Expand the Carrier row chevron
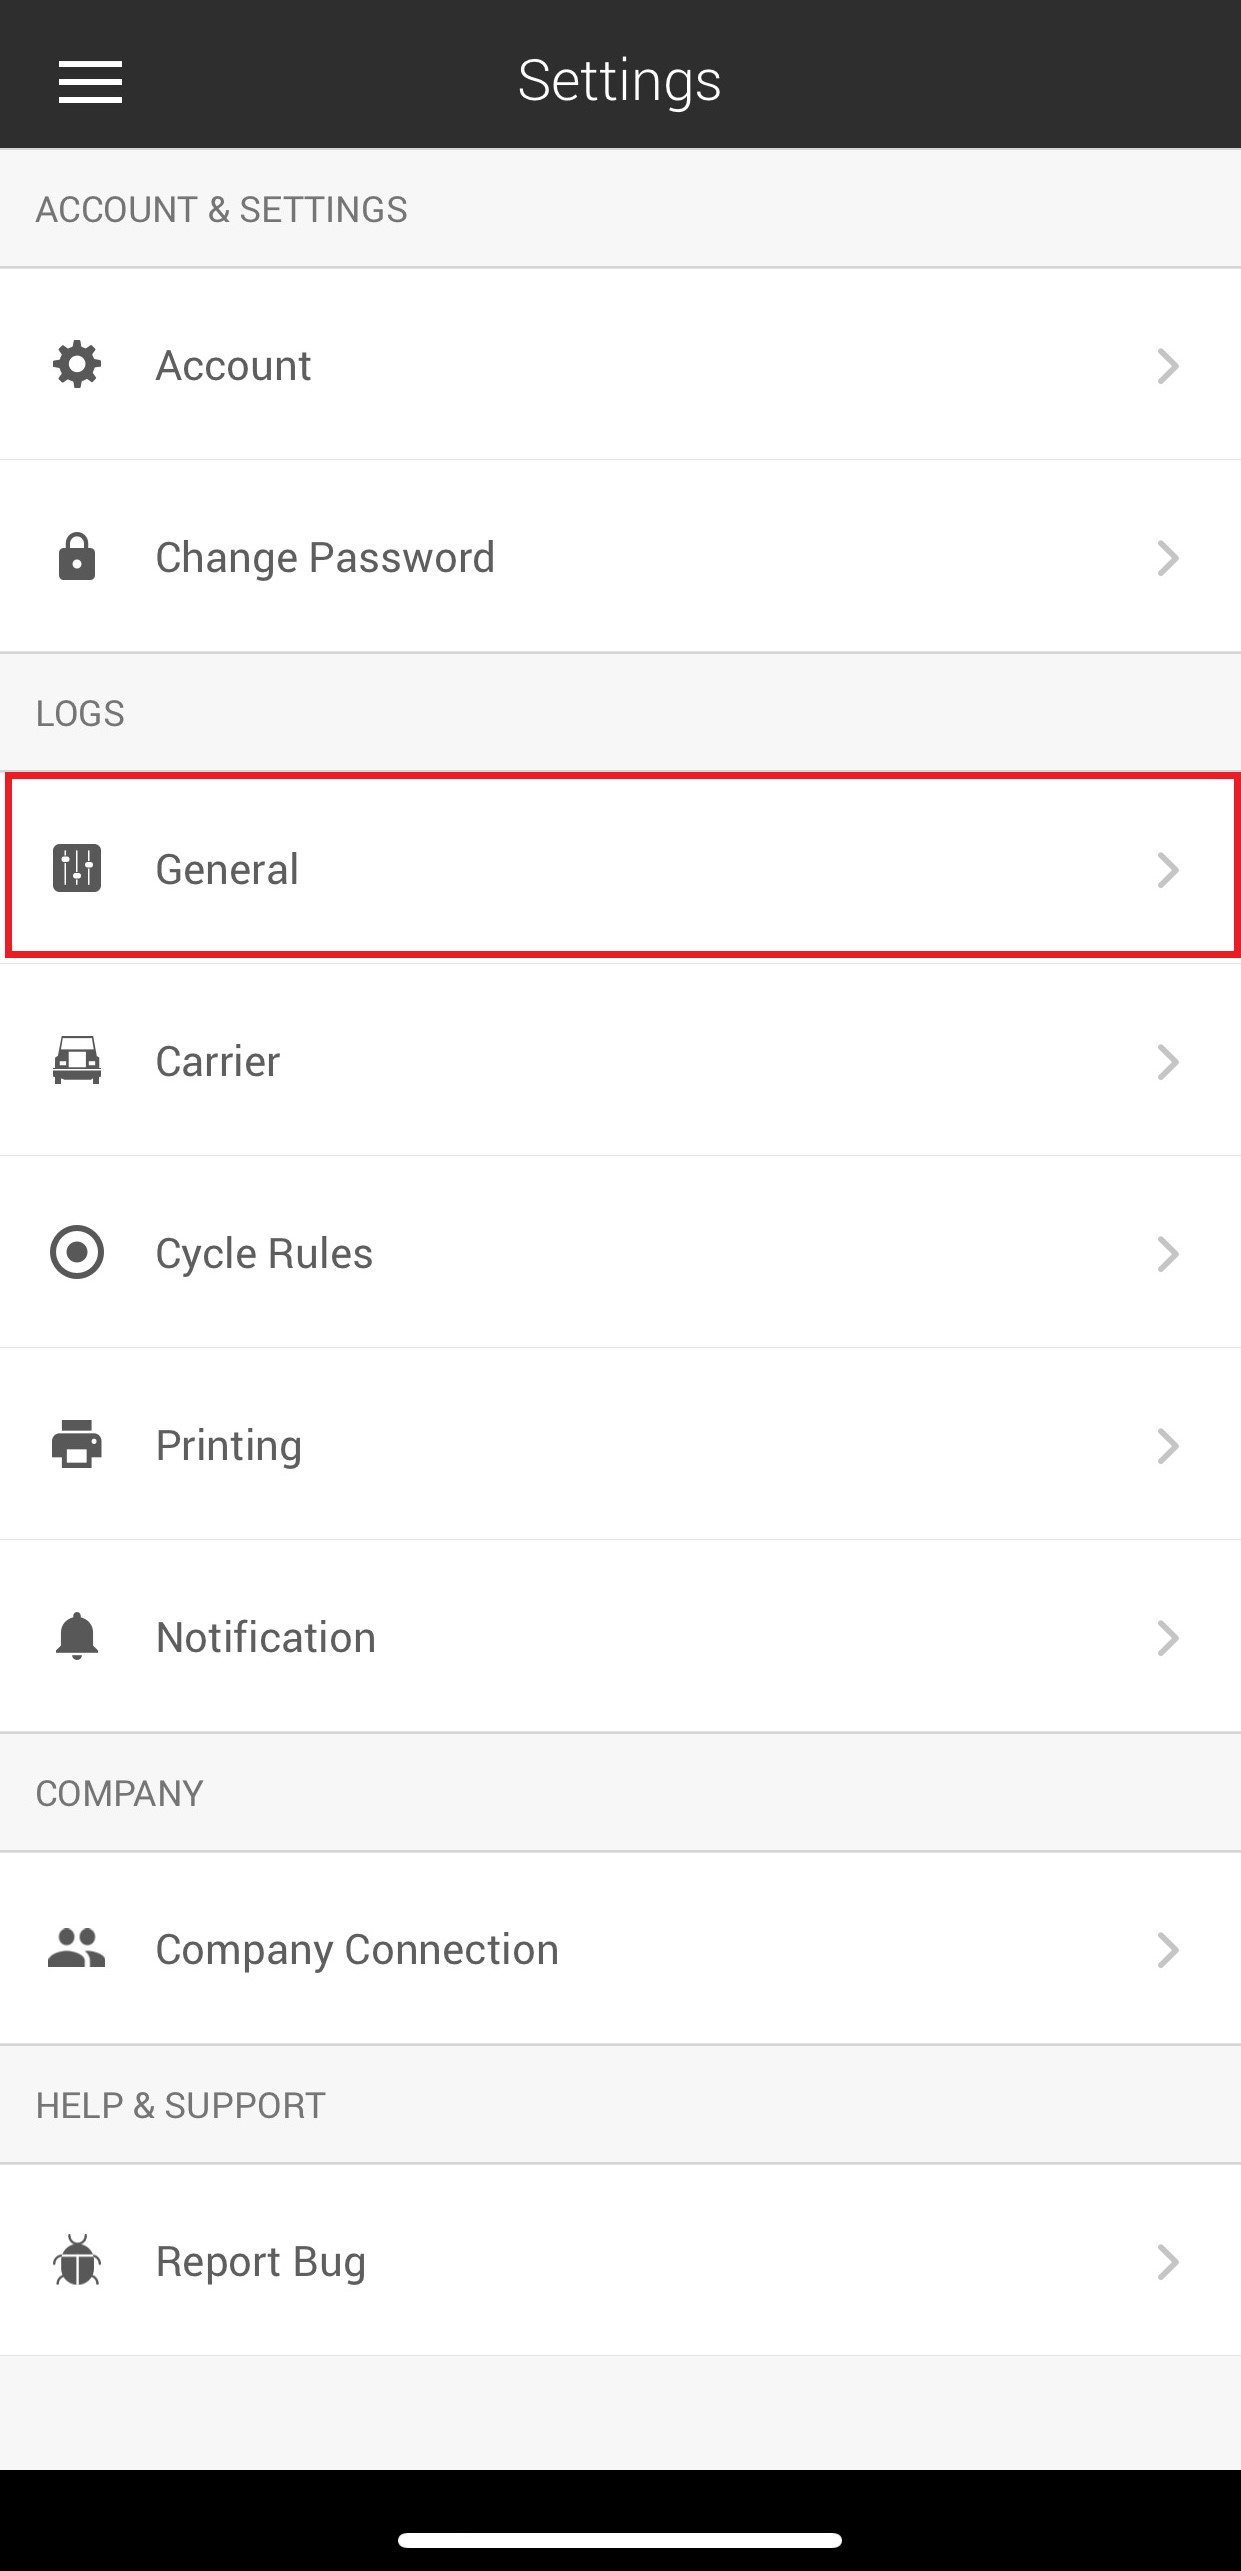The image size is (1241, 2571). 1168,1061
